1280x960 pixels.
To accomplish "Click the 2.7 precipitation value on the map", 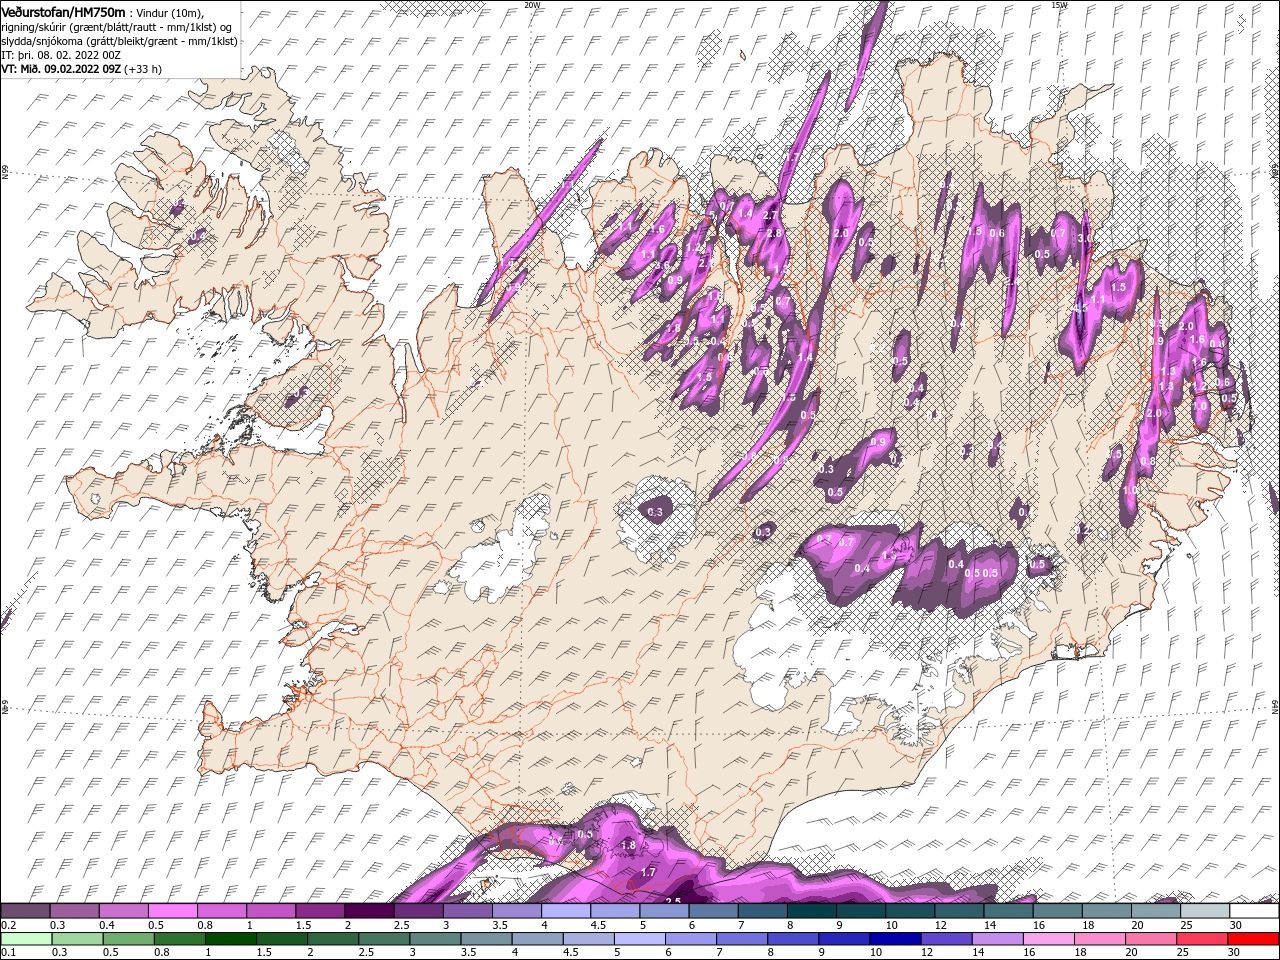I will click(x=770, y=216).
